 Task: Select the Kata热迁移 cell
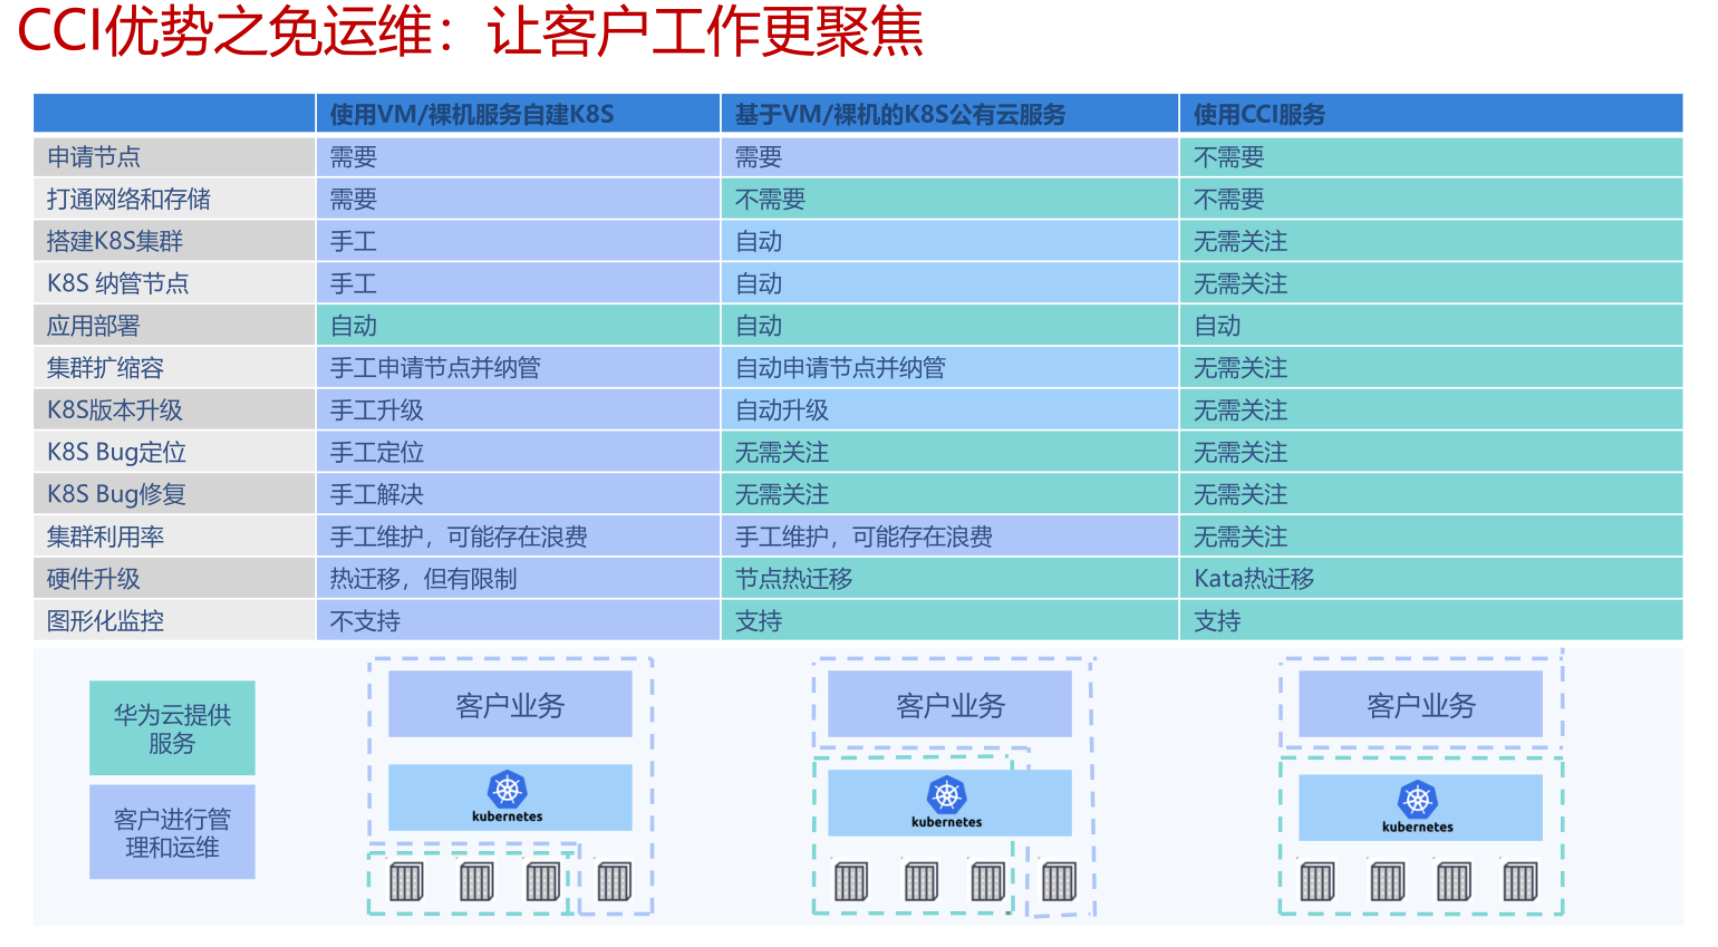tap(1432, 579)
